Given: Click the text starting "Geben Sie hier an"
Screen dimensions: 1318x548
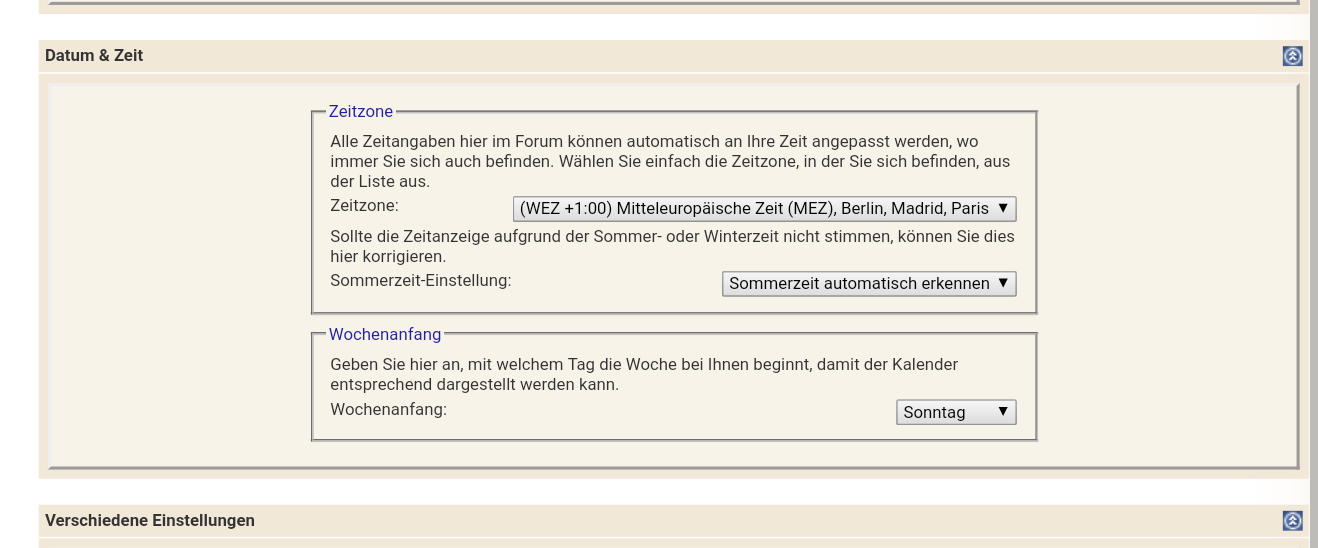Looking at the screenshot, I should 644,374.
